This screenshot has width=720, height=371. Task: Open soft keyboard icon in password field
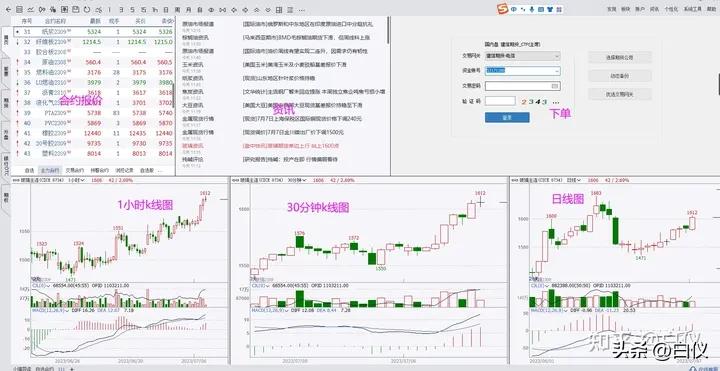point(555,86)
